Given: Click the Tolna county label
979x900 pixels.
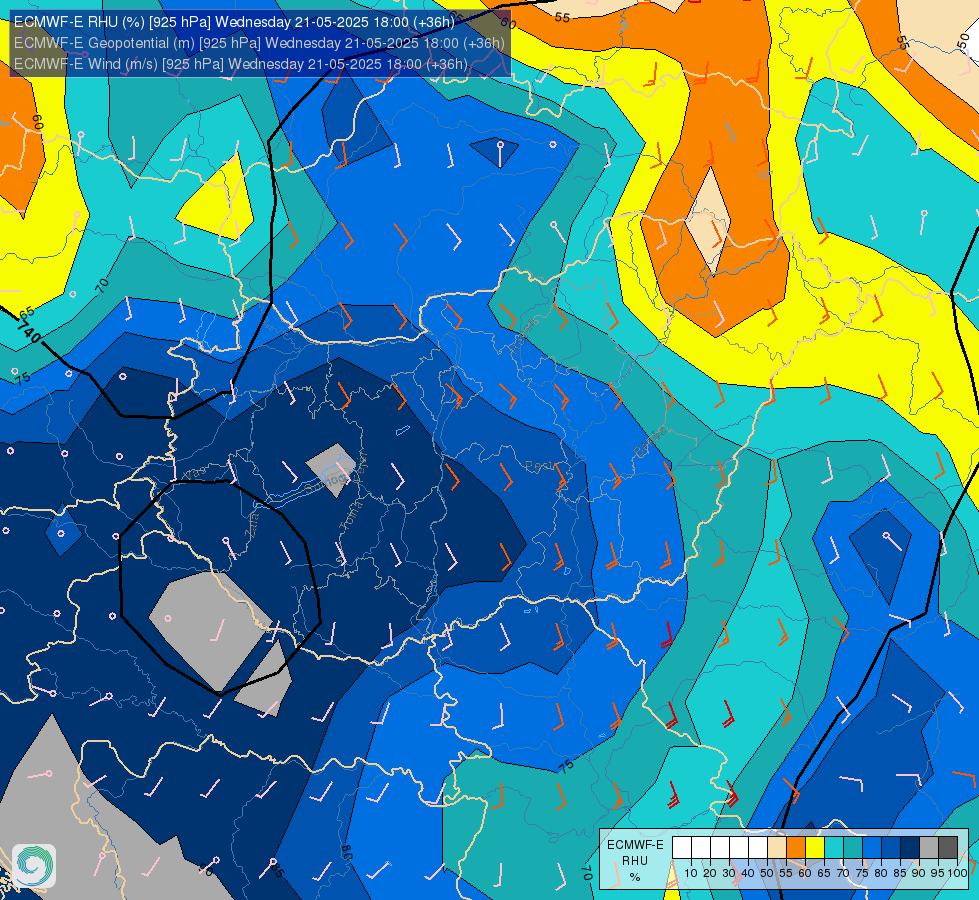Looking at the screenshot, I should (x=351, y=515).
